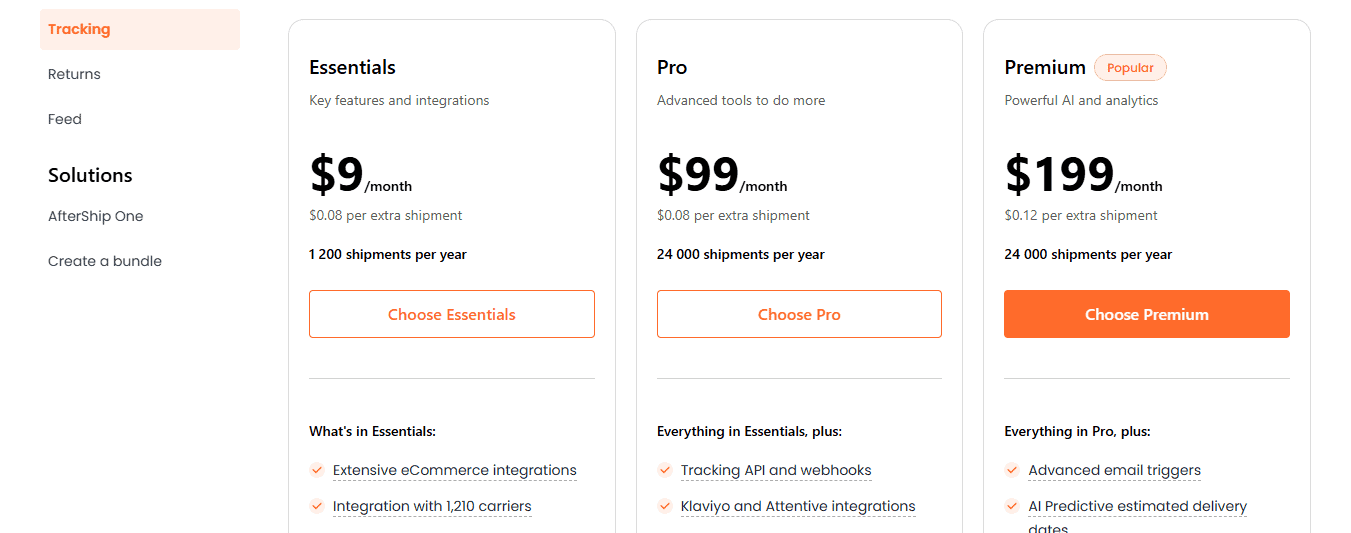Open the Returns sidebar item
1351x533 pixels.
click(74, 74)
